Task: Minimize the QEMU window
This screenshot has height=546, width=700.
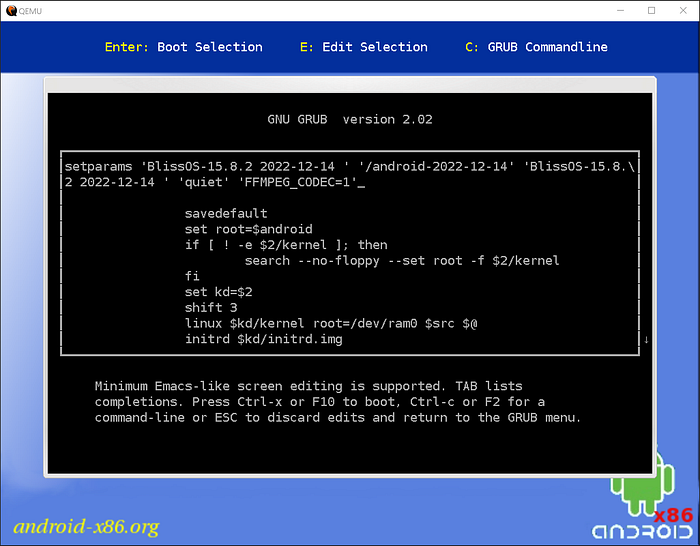Action: 620,10
